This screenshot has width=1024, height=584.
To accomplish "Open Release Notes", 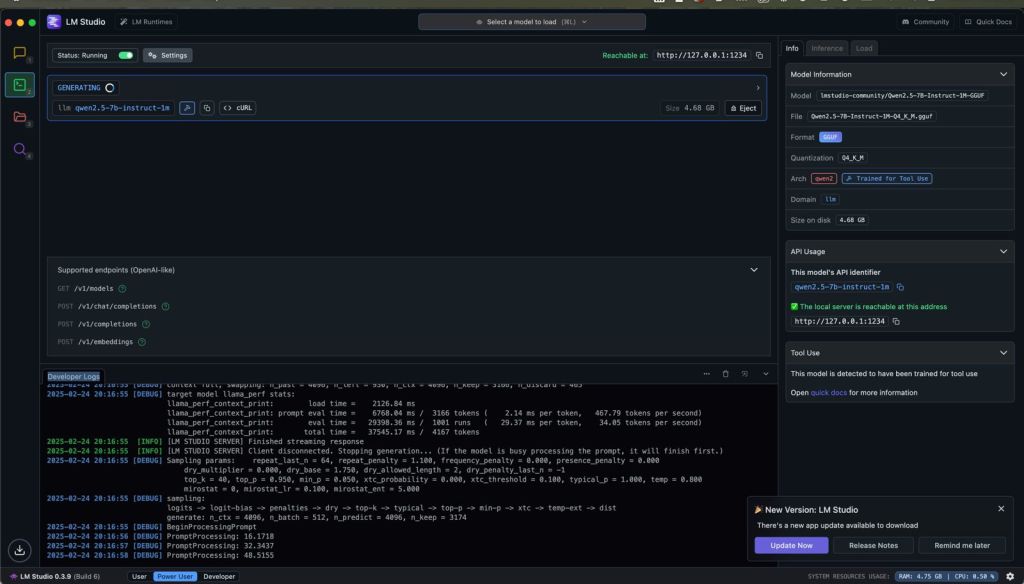I will coord(873,545).
